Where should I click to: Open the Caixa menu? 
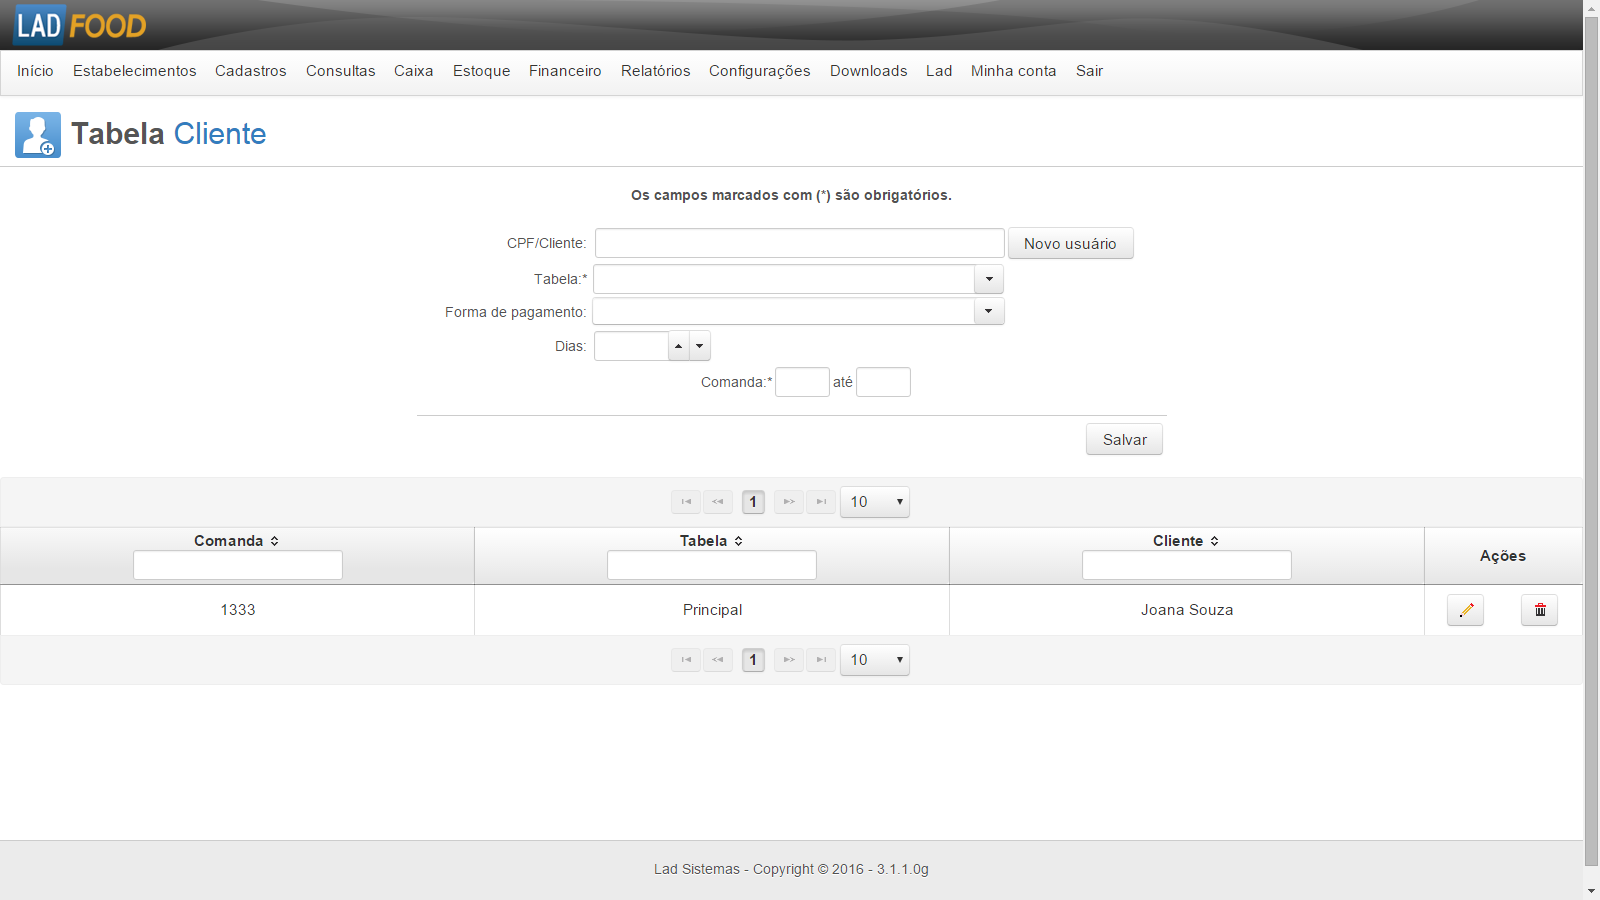tap(414, 71)
